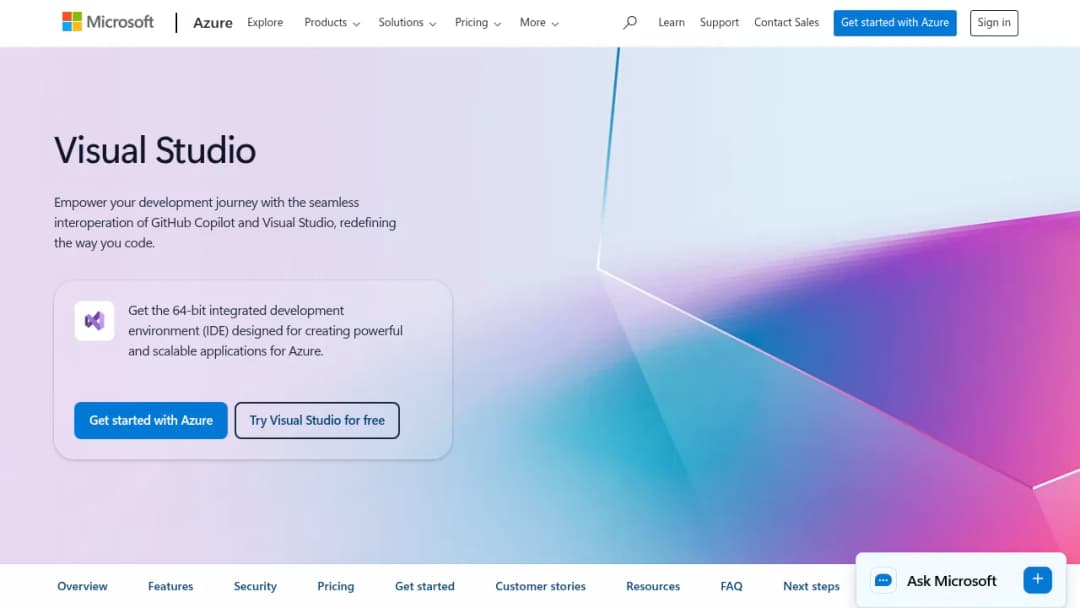Click the Ask Microsoft label

coord(951,580)
